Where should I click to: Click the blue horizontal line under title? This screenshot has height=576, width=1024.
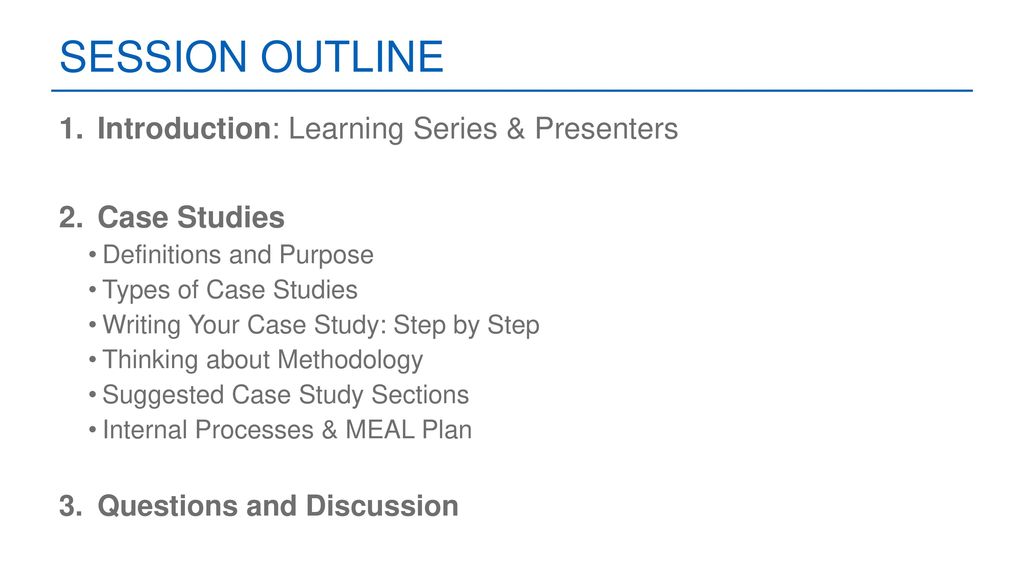[512, 91]
